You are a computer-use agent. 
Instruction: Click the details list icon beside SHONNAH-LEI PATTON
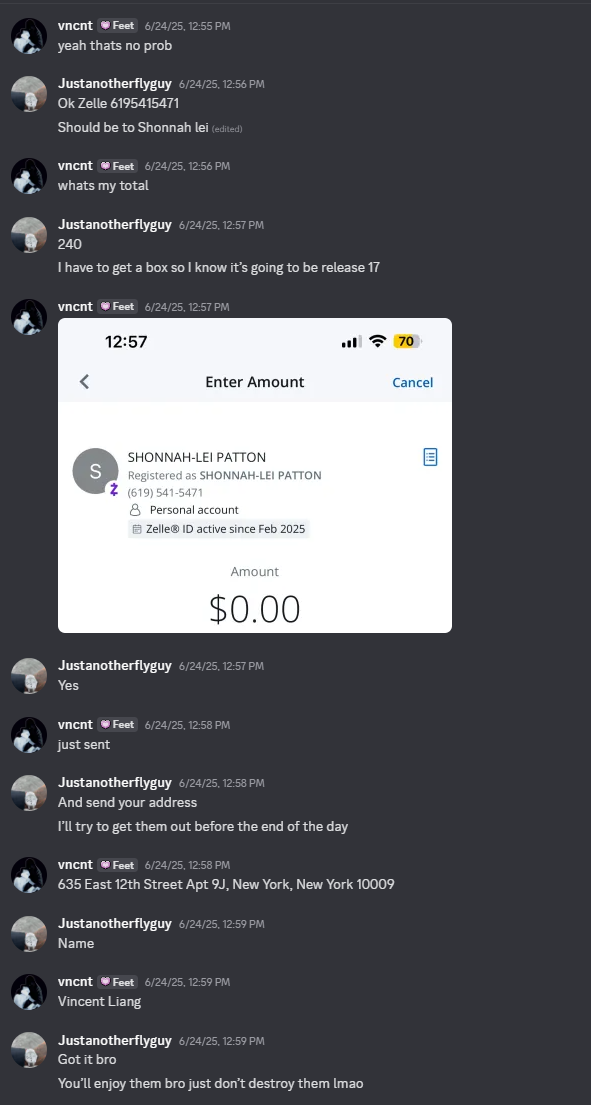pos(430,457)
